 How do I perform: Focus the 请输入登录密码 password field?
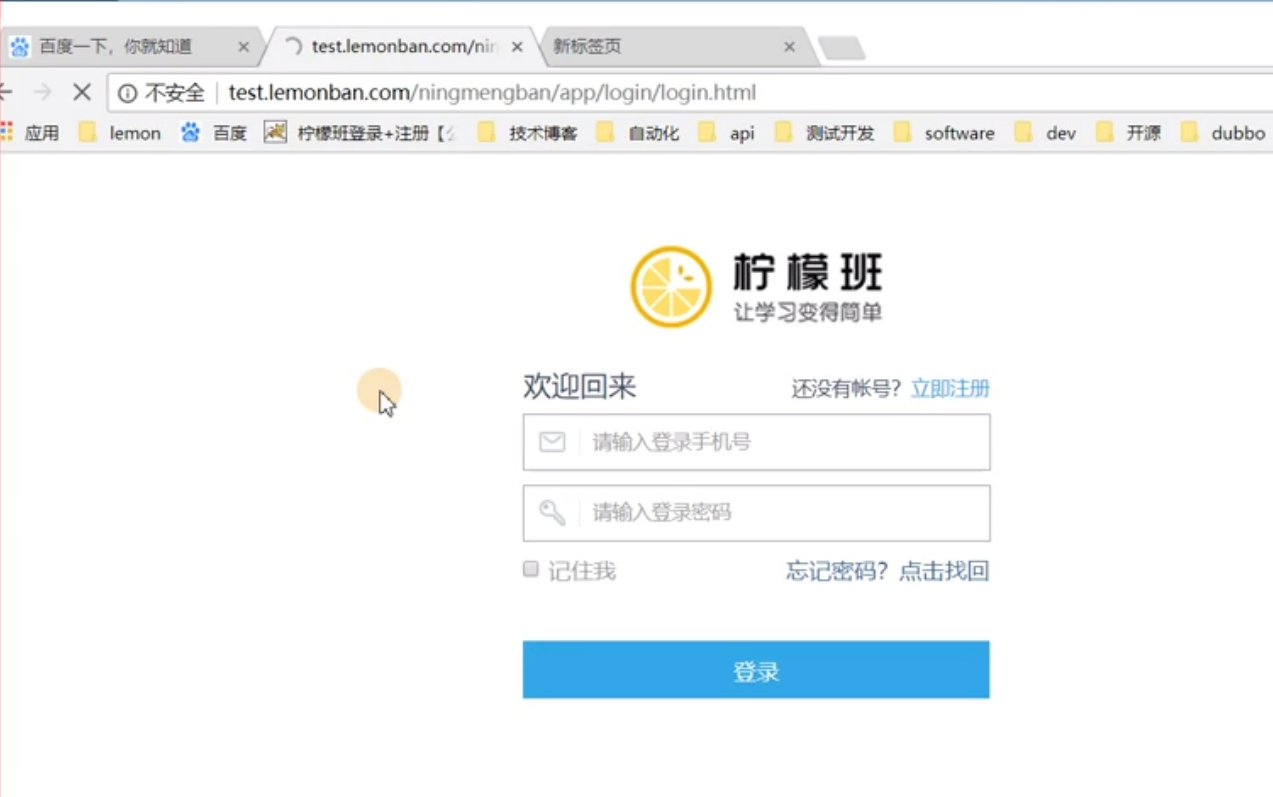(x=756, y=513)
